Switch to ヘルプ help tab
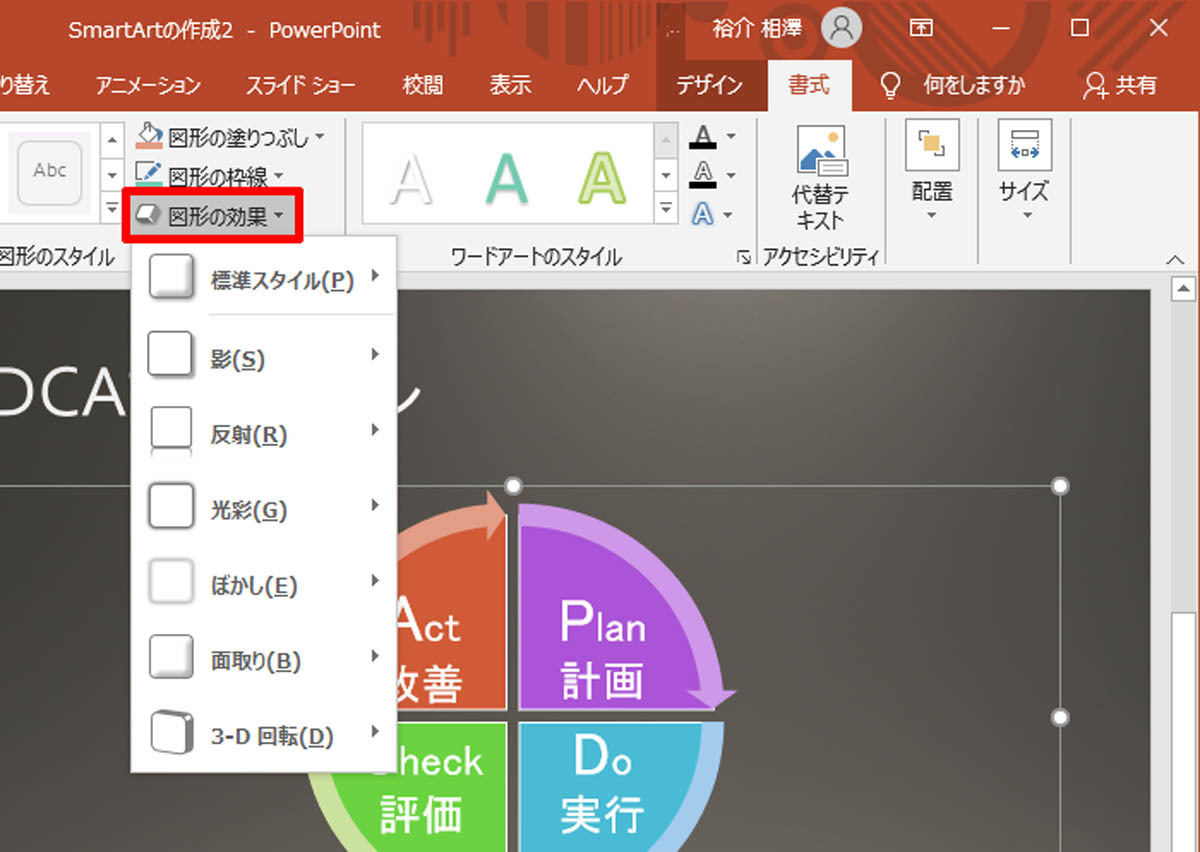This screenshot has width=1200, height=852. [602, 86]
